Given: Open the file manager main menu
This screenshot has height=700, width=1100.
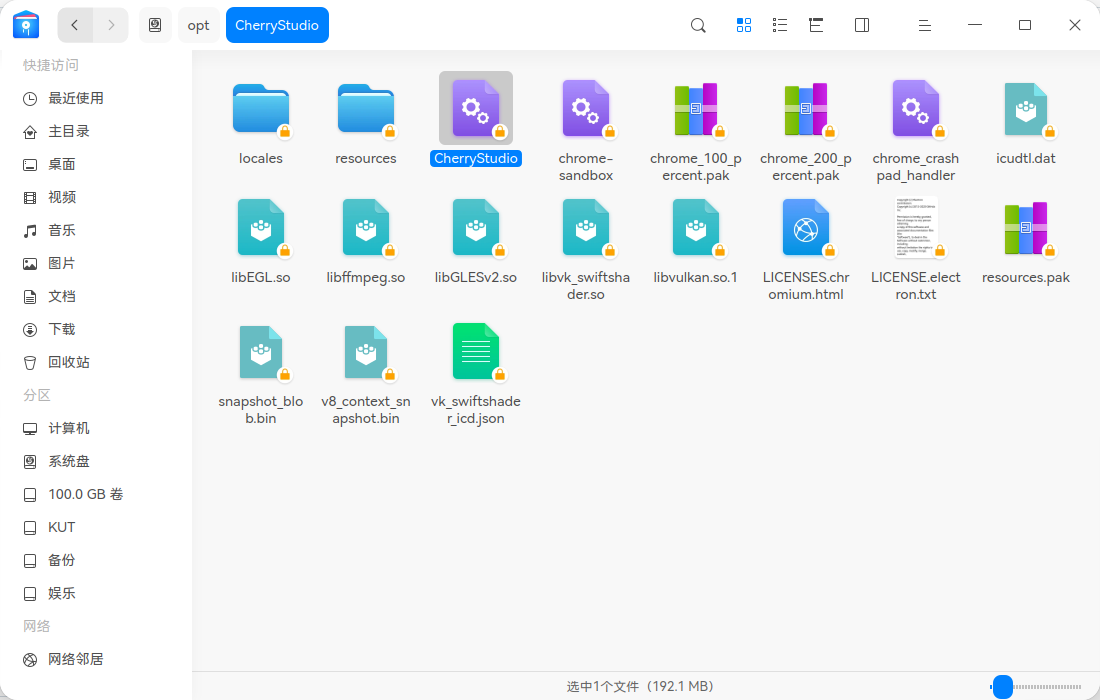Looking at the screenshot, I should [925, 25].
